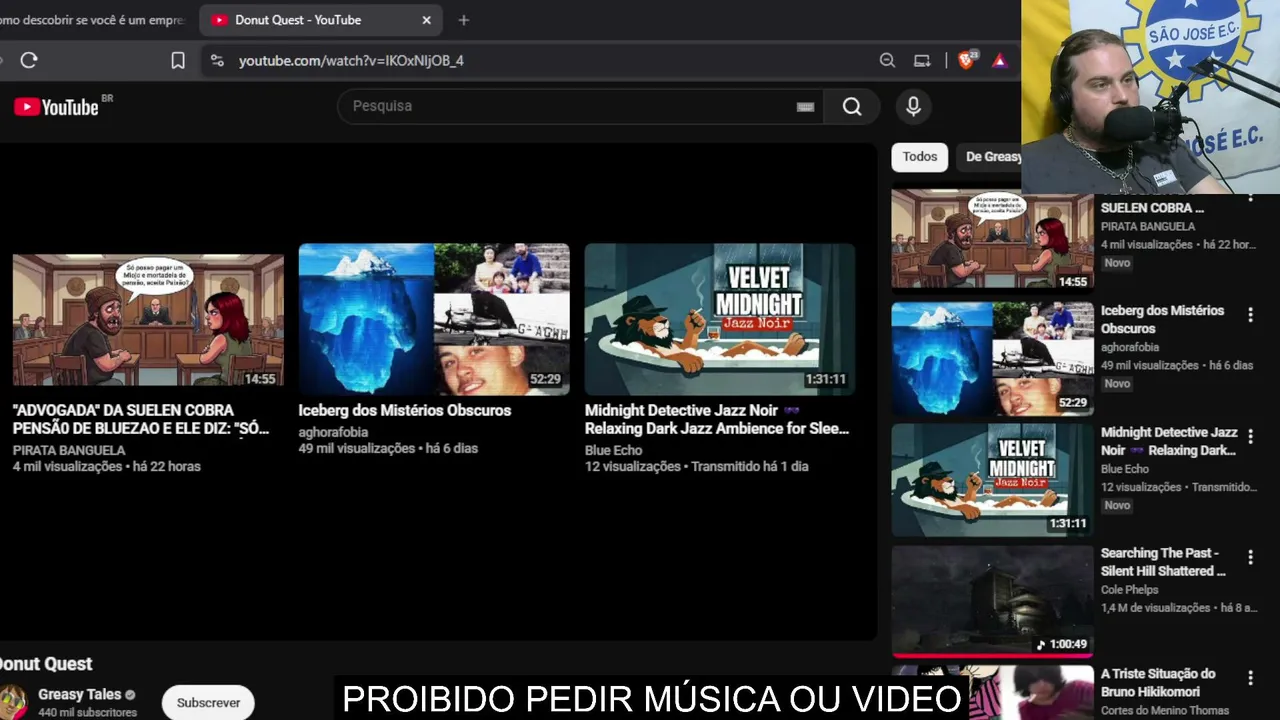This screenshot has height=720, width=1280.
Task: Click the zoom magnifier icon in the address bar
Action: (x=887, y=60)
